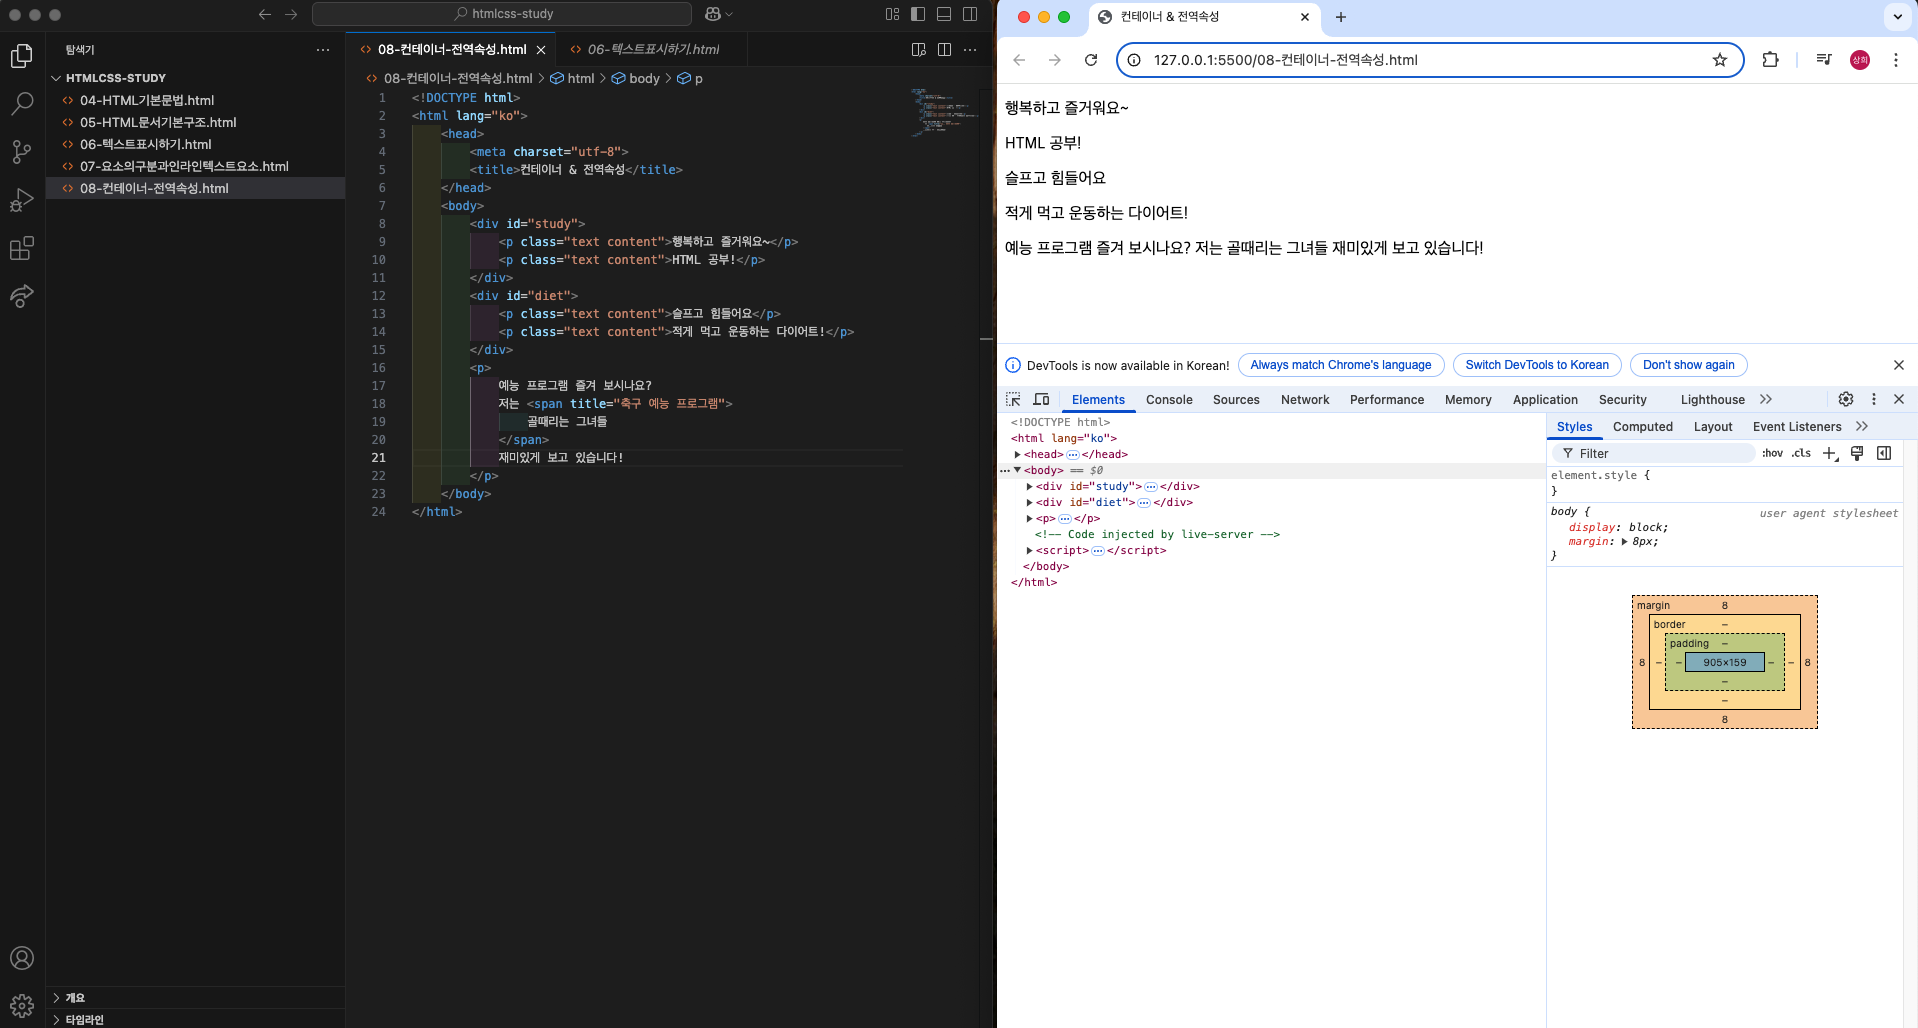Screen dimensions: 1918x1028
Task: Expand the div id="study" node
Action: pos(1029,486)
